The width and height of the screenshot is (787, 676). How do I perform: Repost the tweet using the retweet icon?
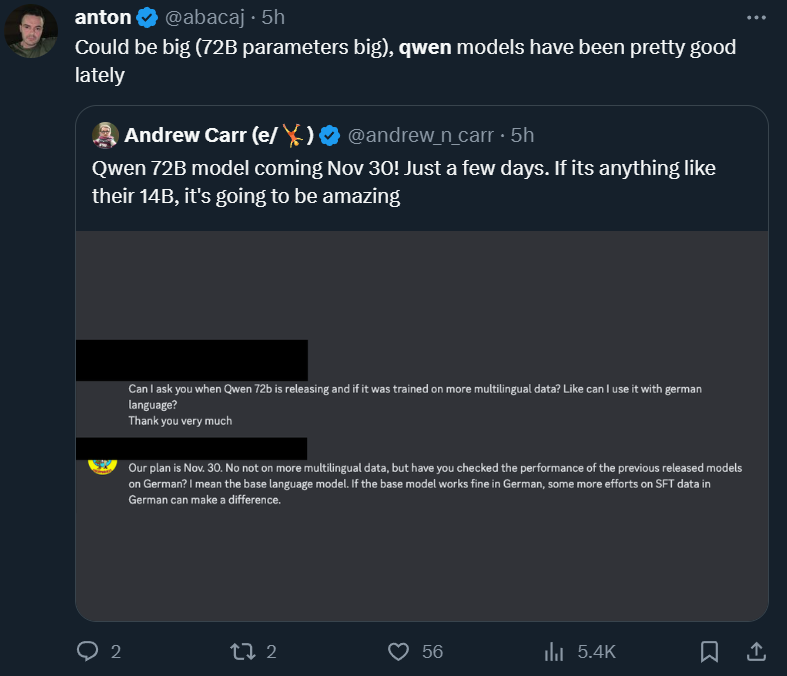243,651
